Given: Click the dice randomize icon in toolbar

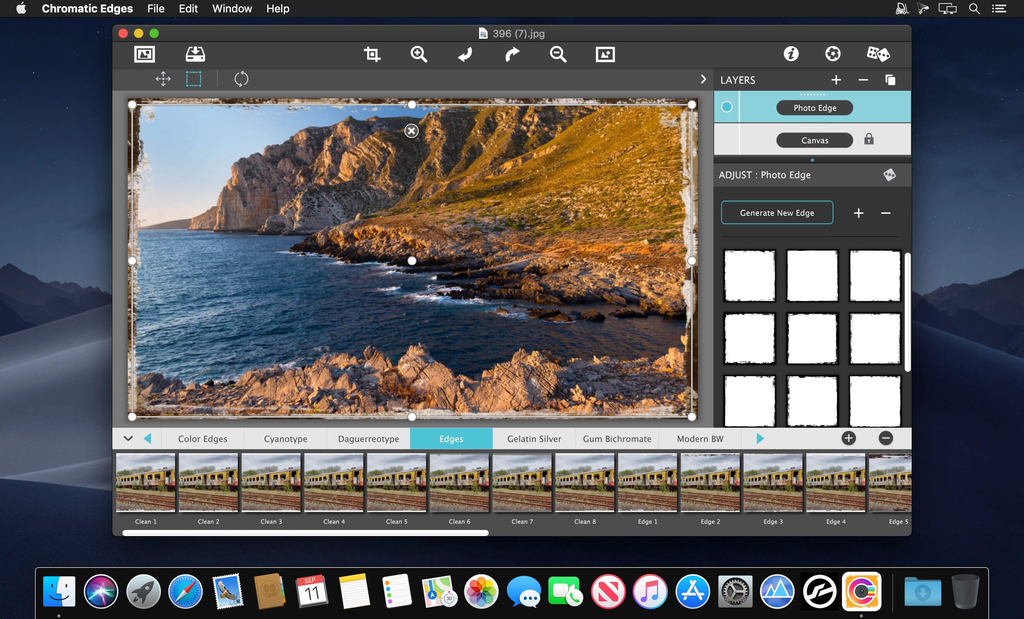Looking at the screenshot, I should pyautogui.click(x=877, y=54).
